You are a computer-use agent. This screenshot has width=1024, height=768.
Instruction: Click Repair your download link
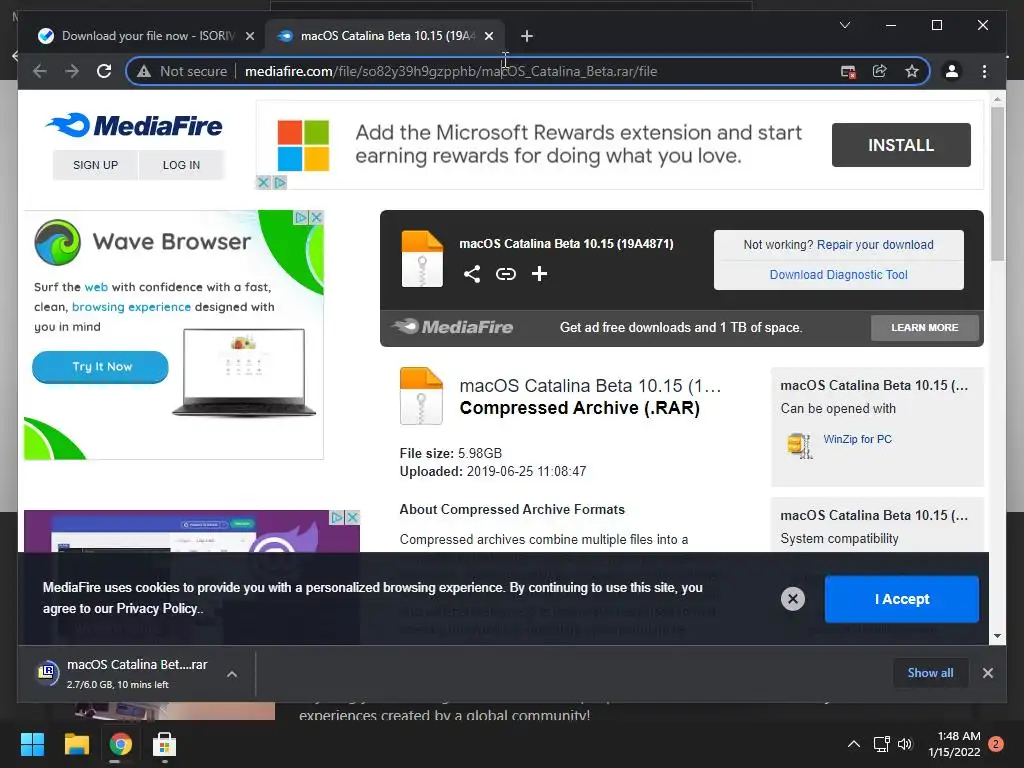click(875, 245)
